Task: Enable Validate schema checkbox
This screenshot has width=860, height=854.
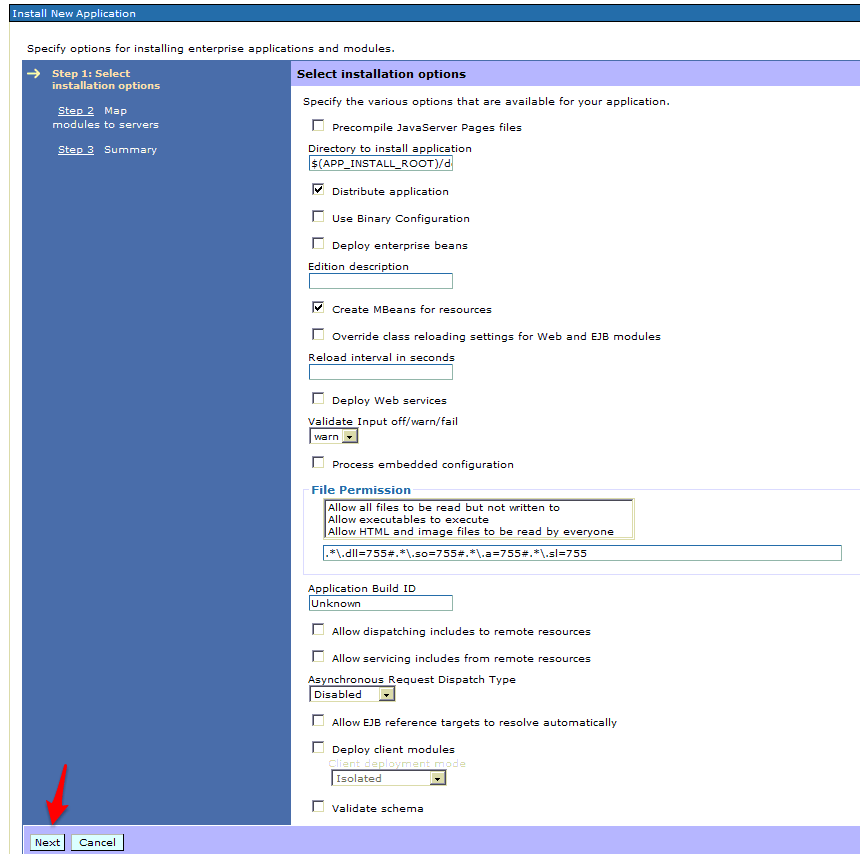Action: click(318, 807)
